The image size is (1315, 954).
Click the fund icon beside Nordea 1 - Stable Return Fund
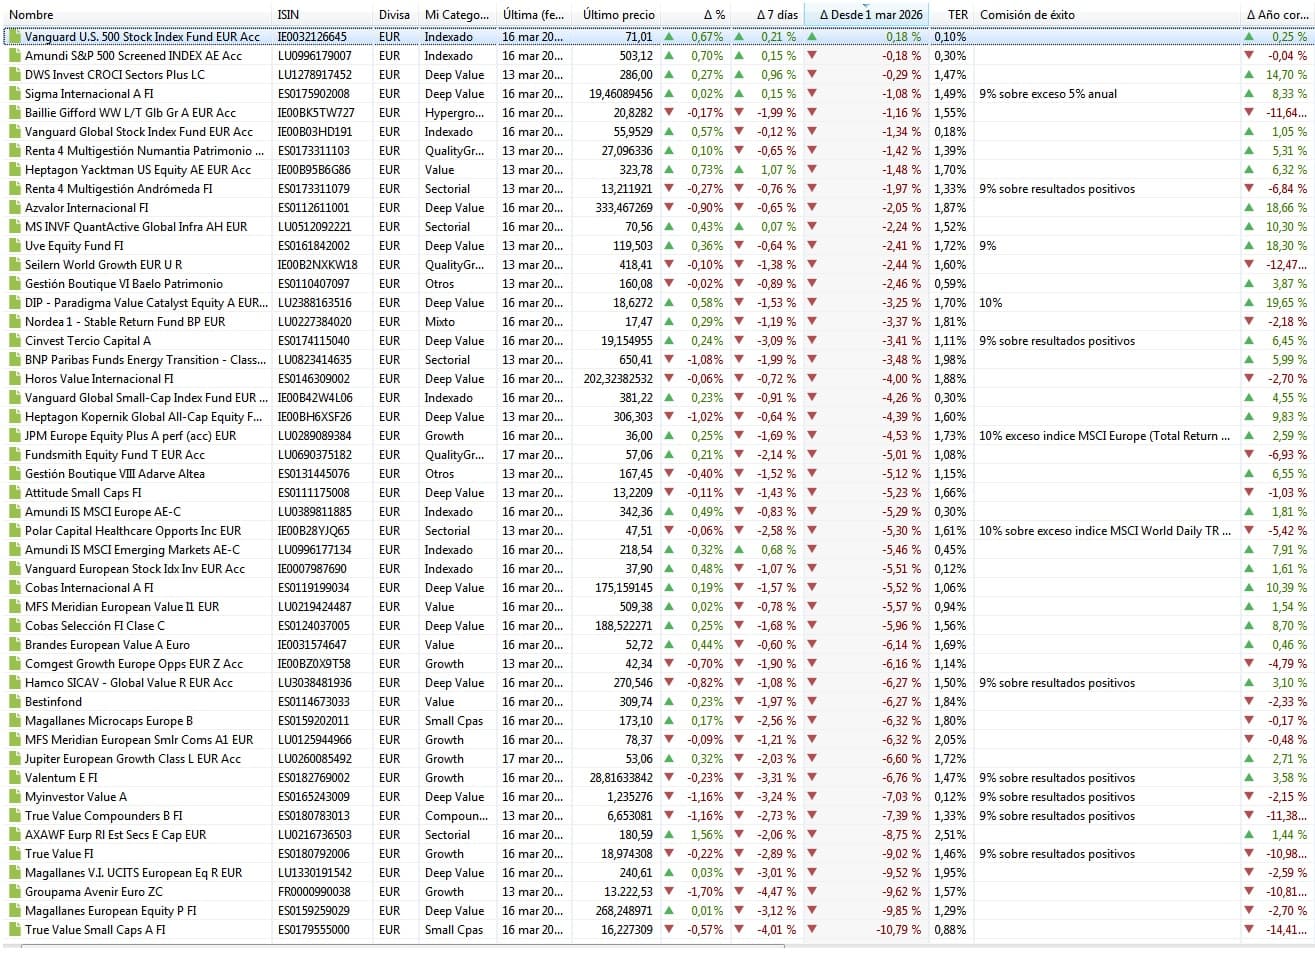(14, 322)
